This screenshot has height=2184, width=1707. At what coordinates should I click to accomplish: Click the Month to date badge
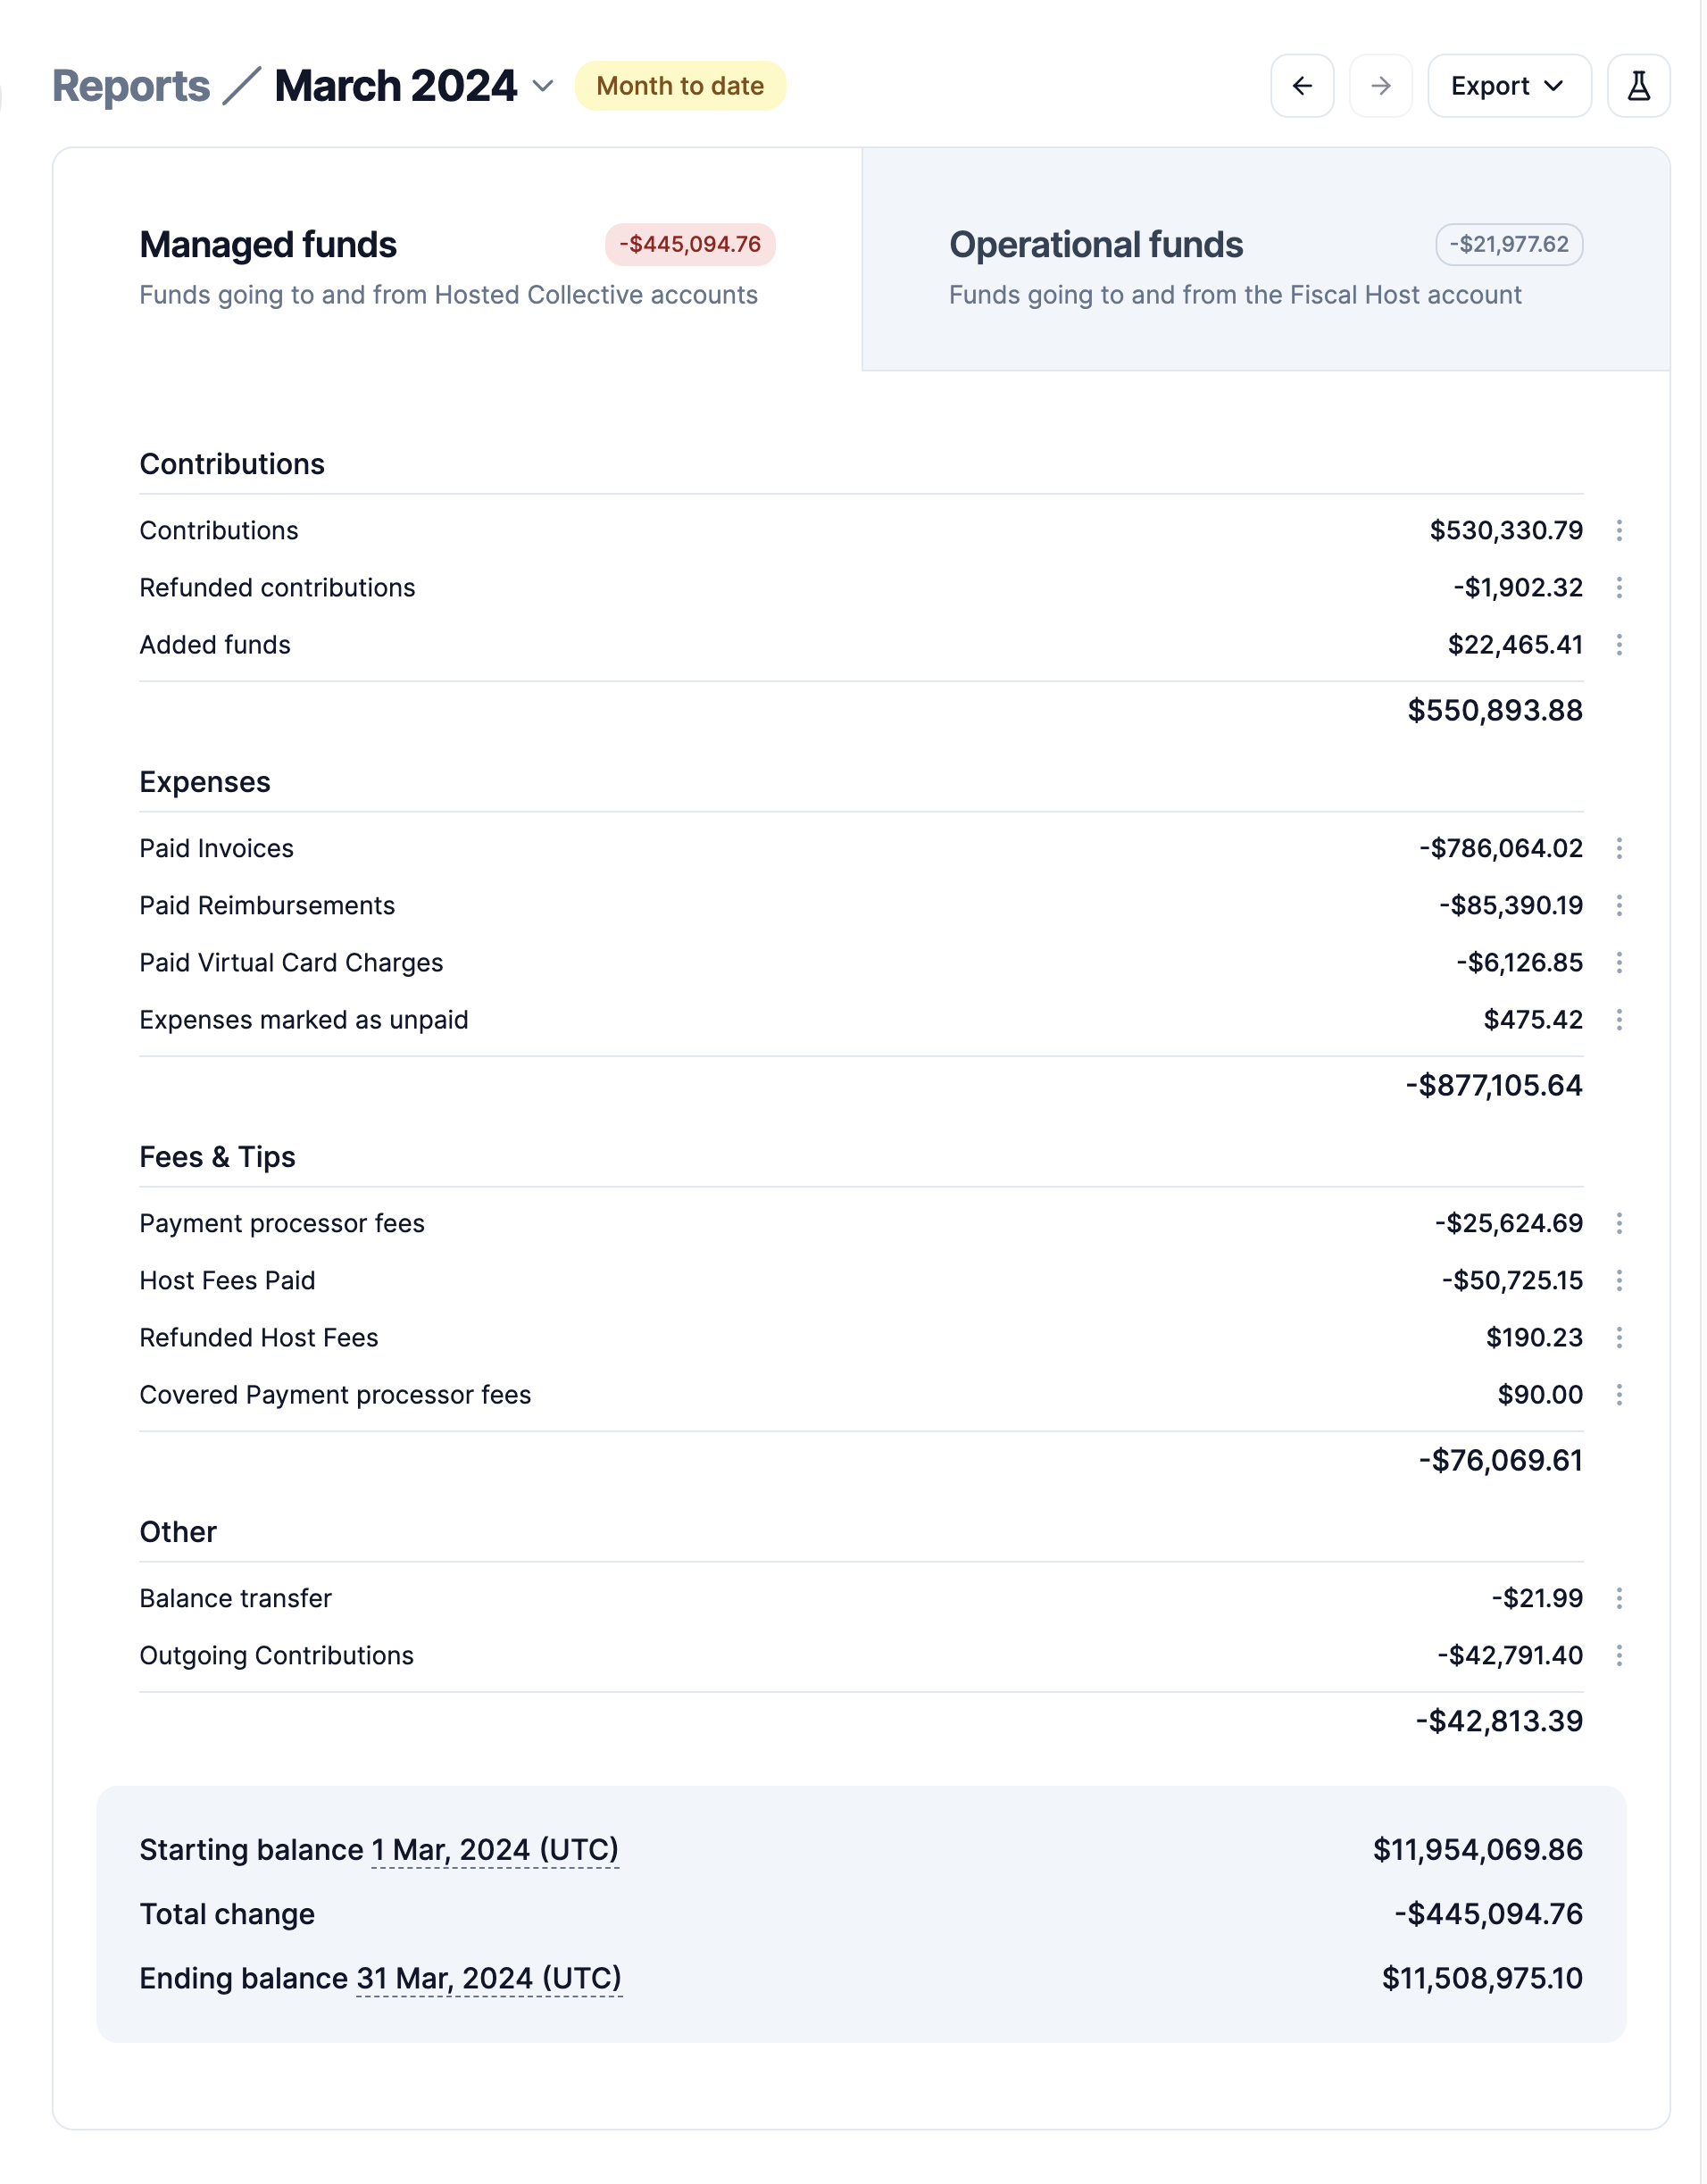(x=680, y=86)
